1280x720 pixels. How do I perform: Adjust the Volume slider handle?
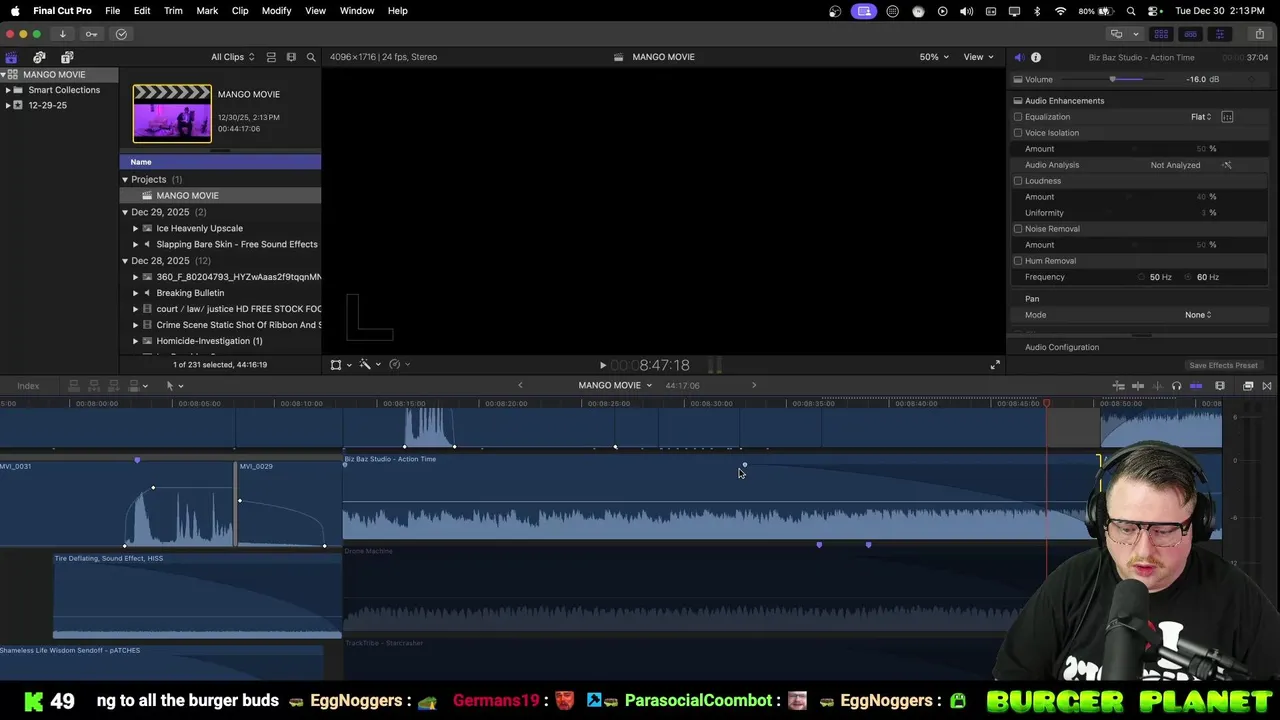(x=1113, y=79)
